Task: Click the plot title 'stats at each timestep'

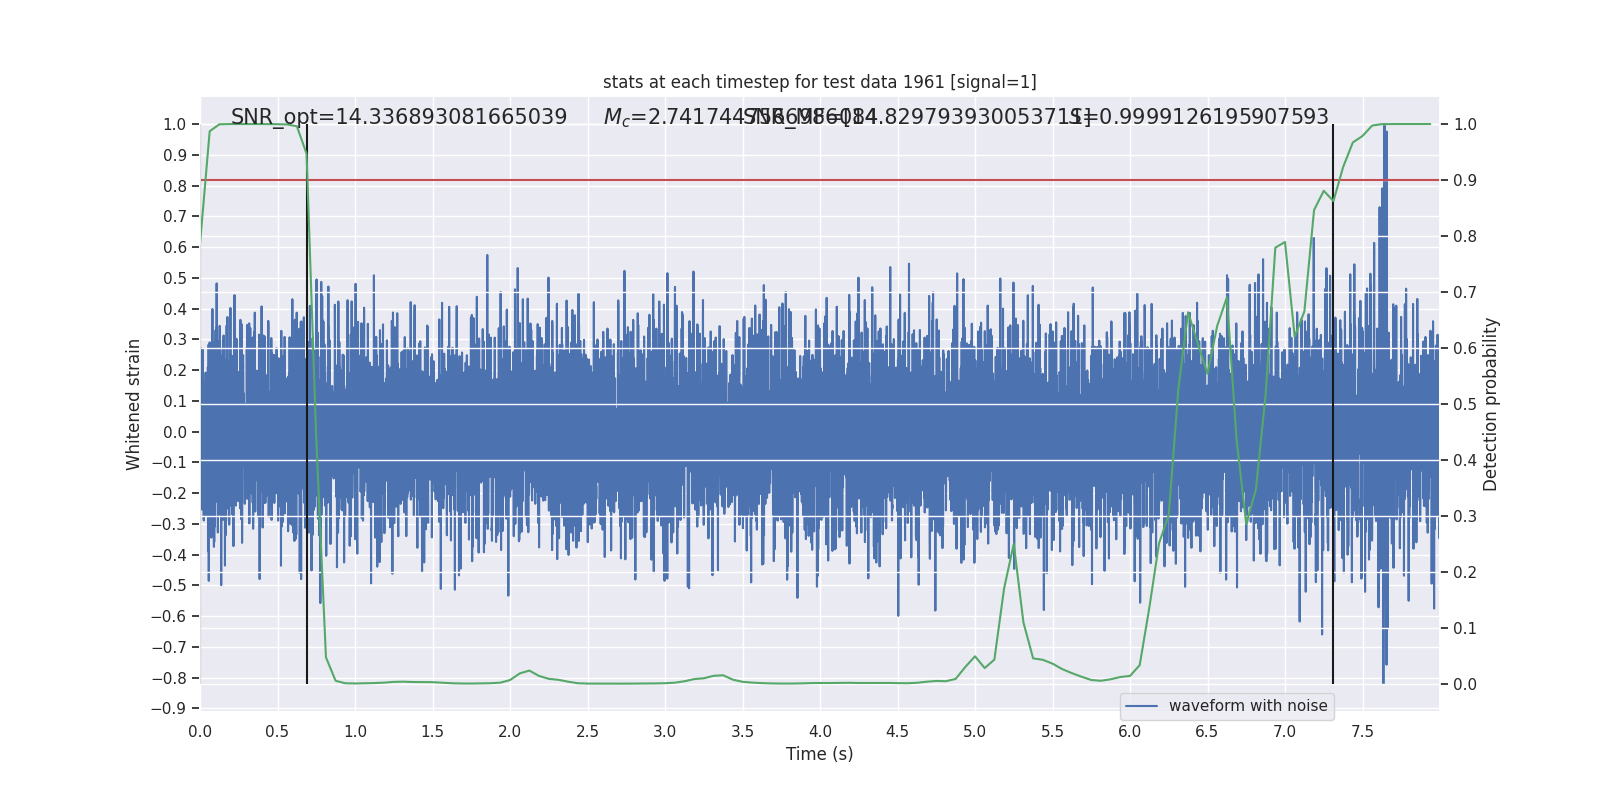Action: 819,82
